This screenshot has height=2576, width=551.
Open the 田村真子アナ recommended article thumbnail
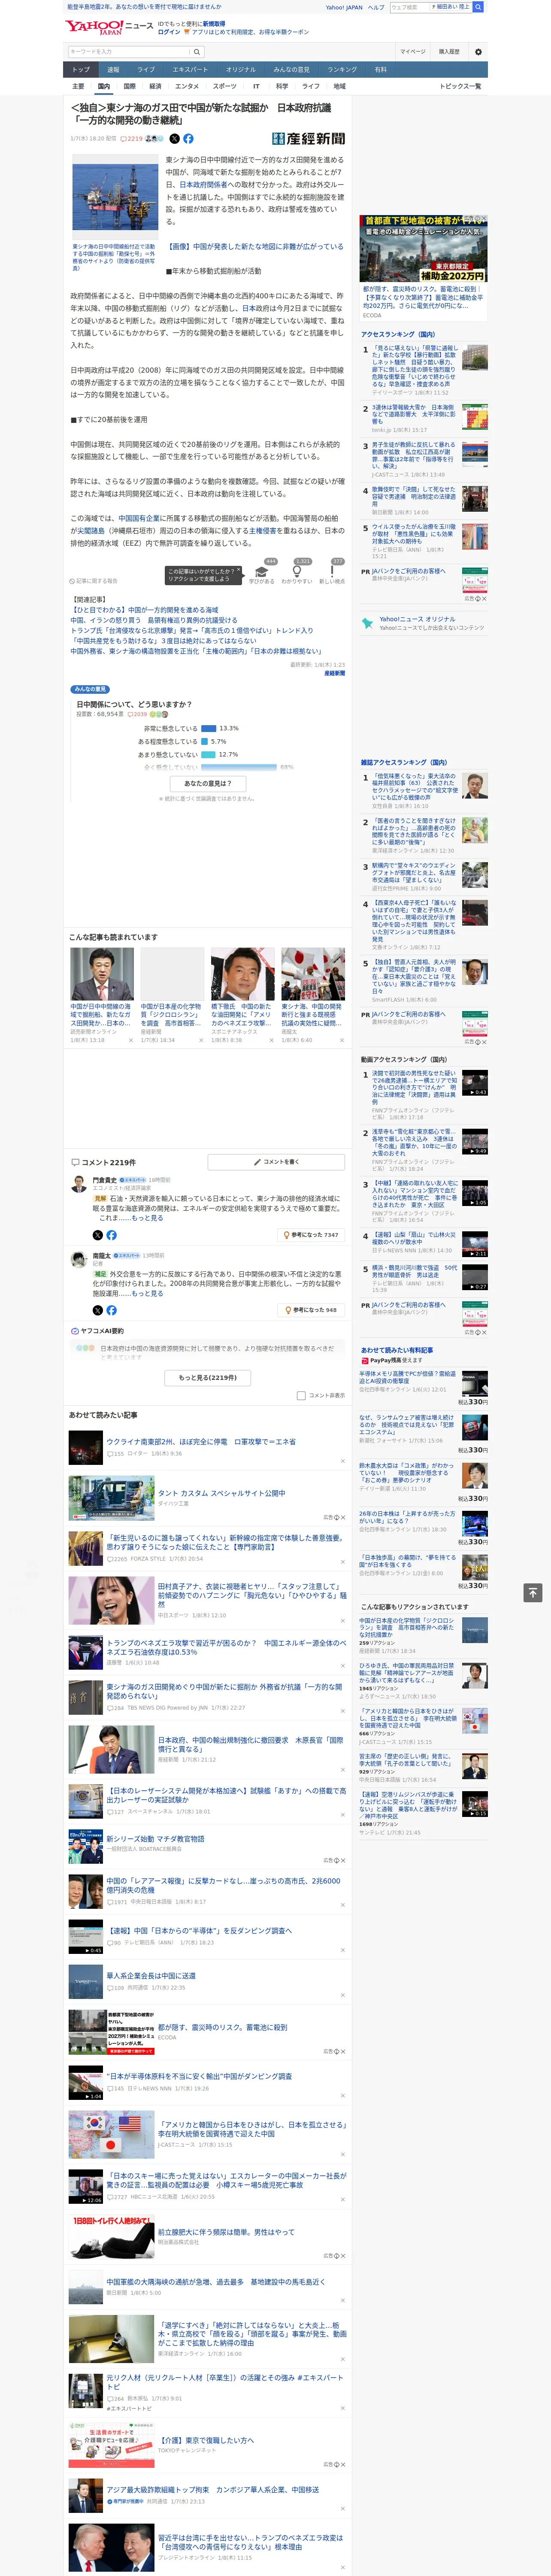coord(111,1601)
